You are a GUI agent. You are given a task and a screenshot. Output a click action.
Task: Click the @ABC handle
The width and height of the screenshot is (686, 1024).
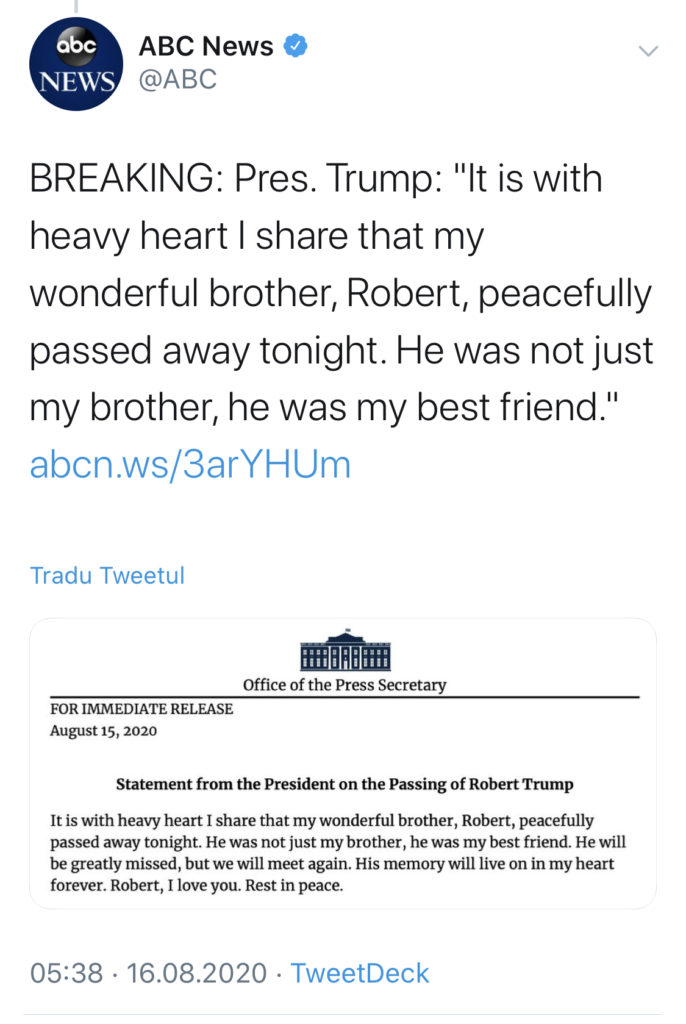pyautogui.click(x=178, y=80)
